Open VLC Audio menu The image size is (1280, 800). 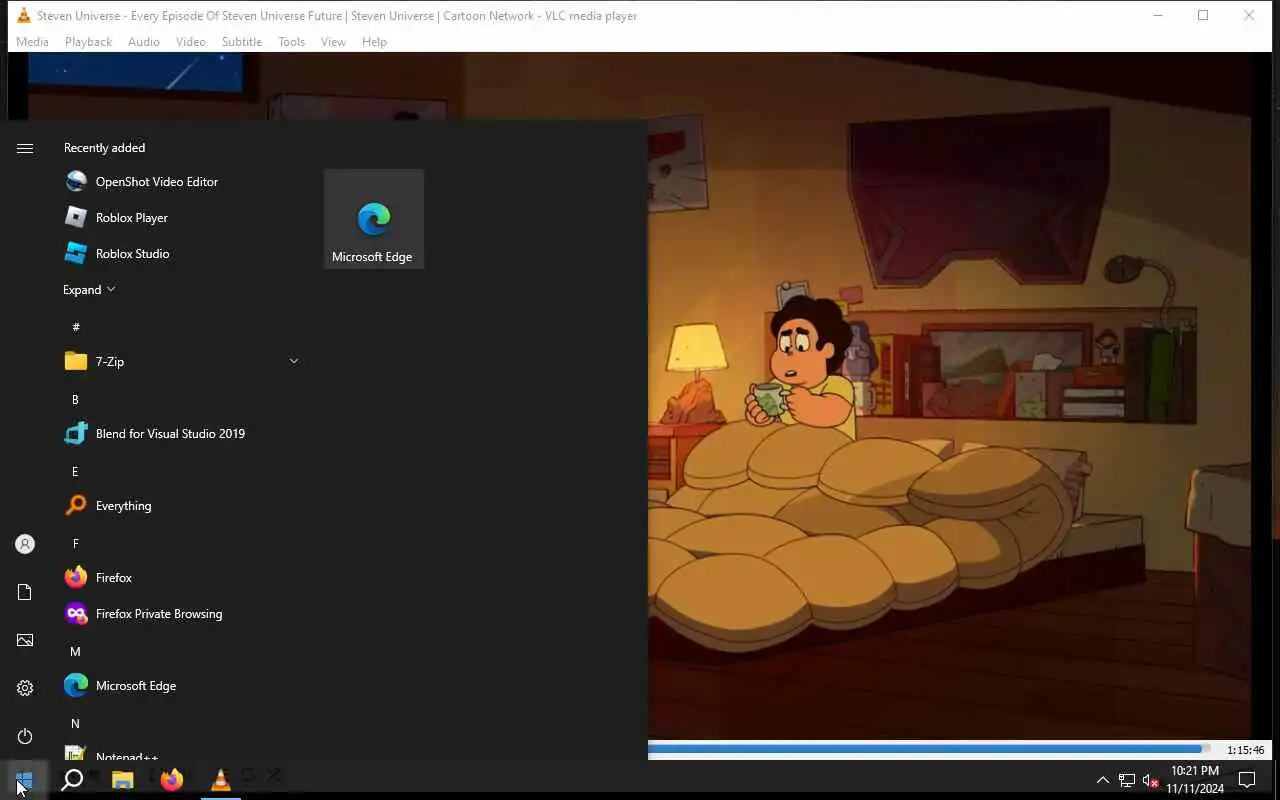(143, 42)
